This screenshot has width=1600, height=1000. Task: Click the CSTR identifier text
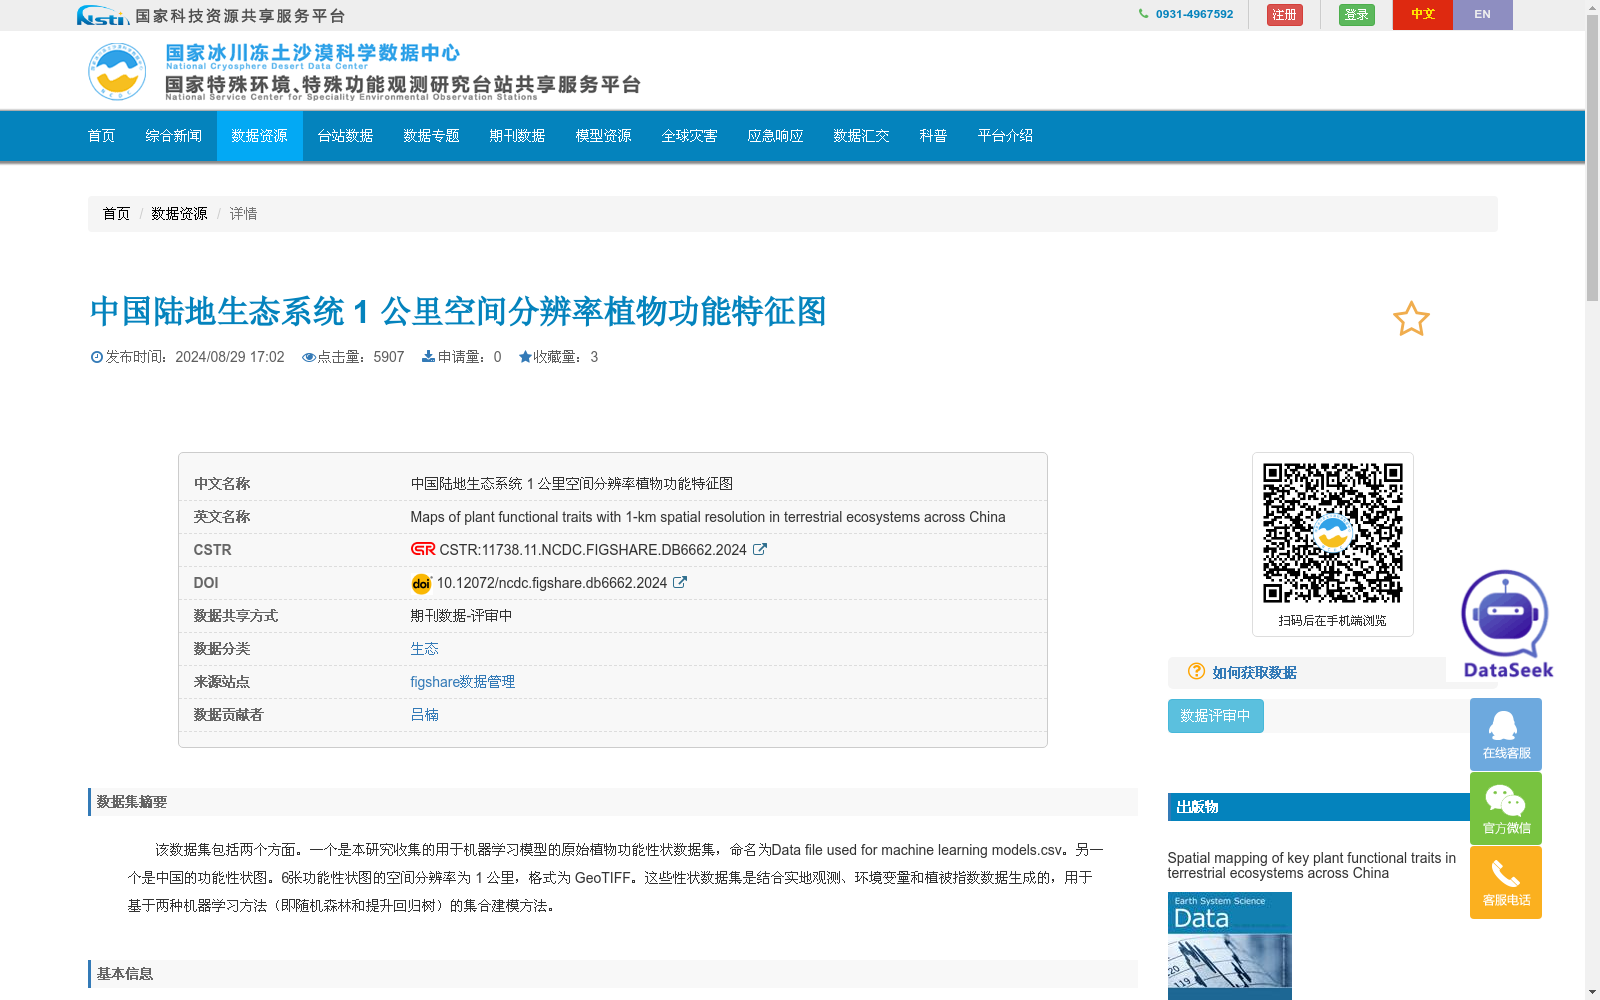[x=593, y=550]
